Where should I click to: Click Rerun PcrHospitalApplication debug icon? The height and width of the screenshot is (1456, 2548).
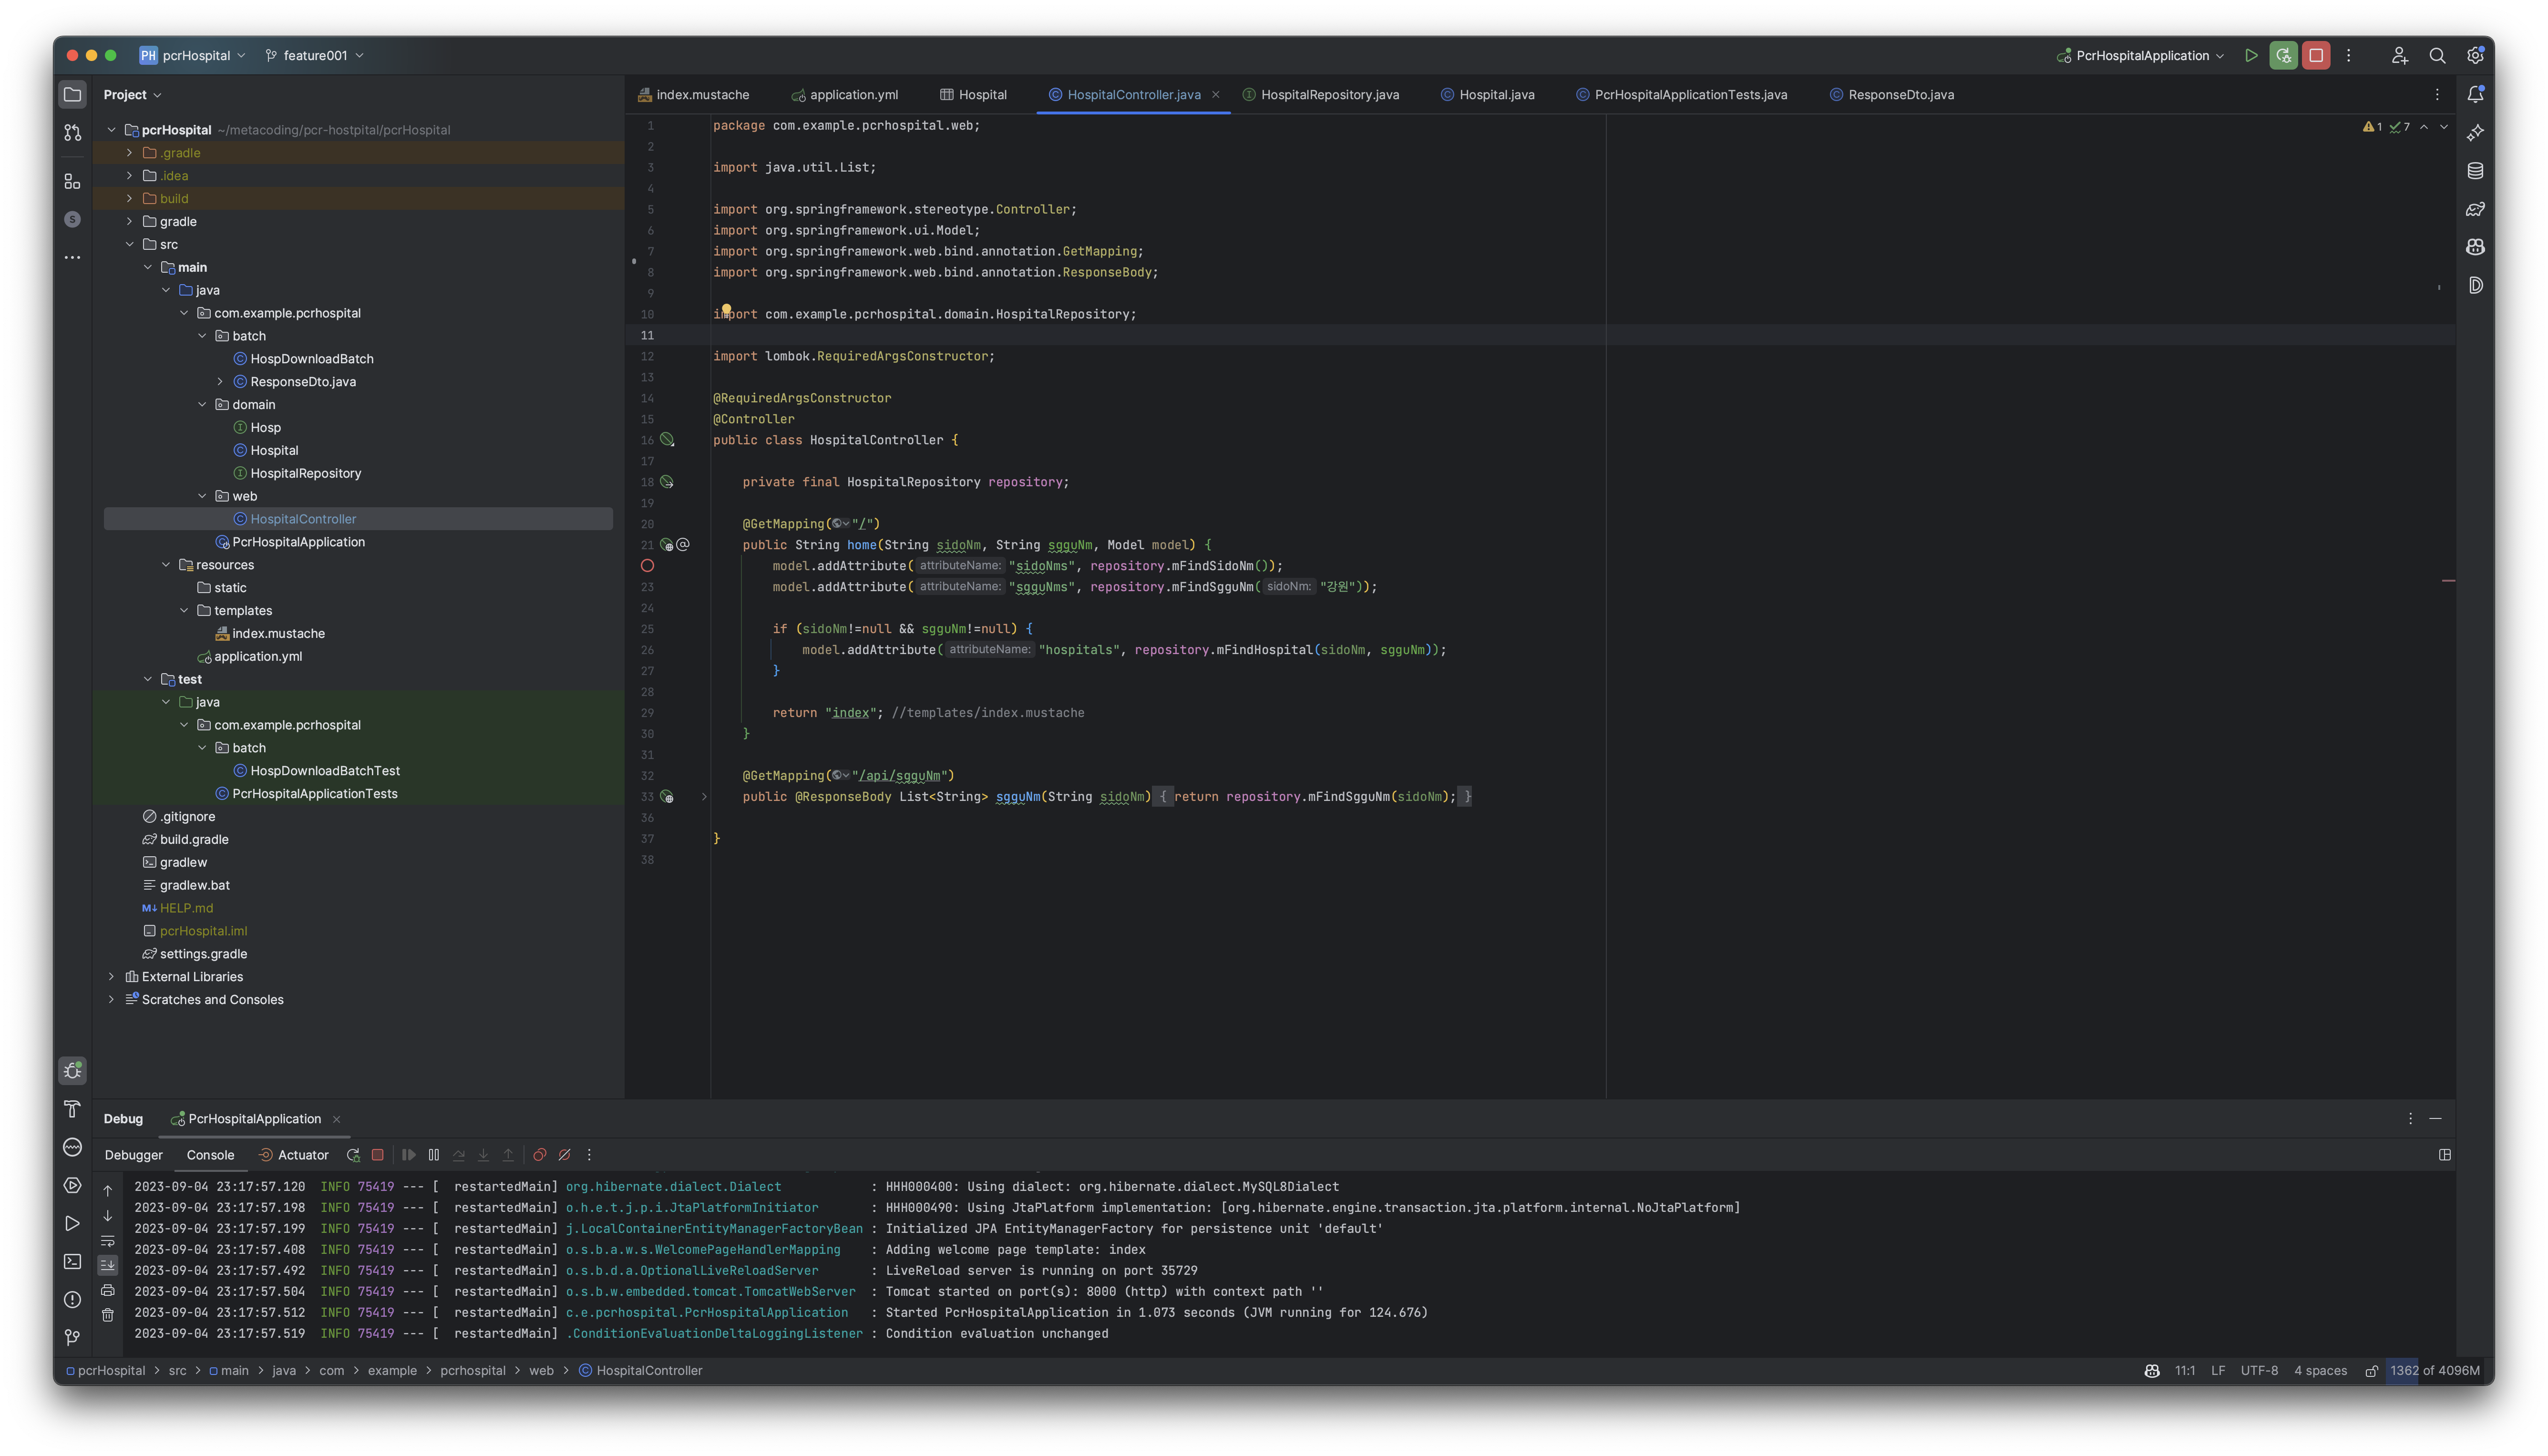[x=353, y=1155]
